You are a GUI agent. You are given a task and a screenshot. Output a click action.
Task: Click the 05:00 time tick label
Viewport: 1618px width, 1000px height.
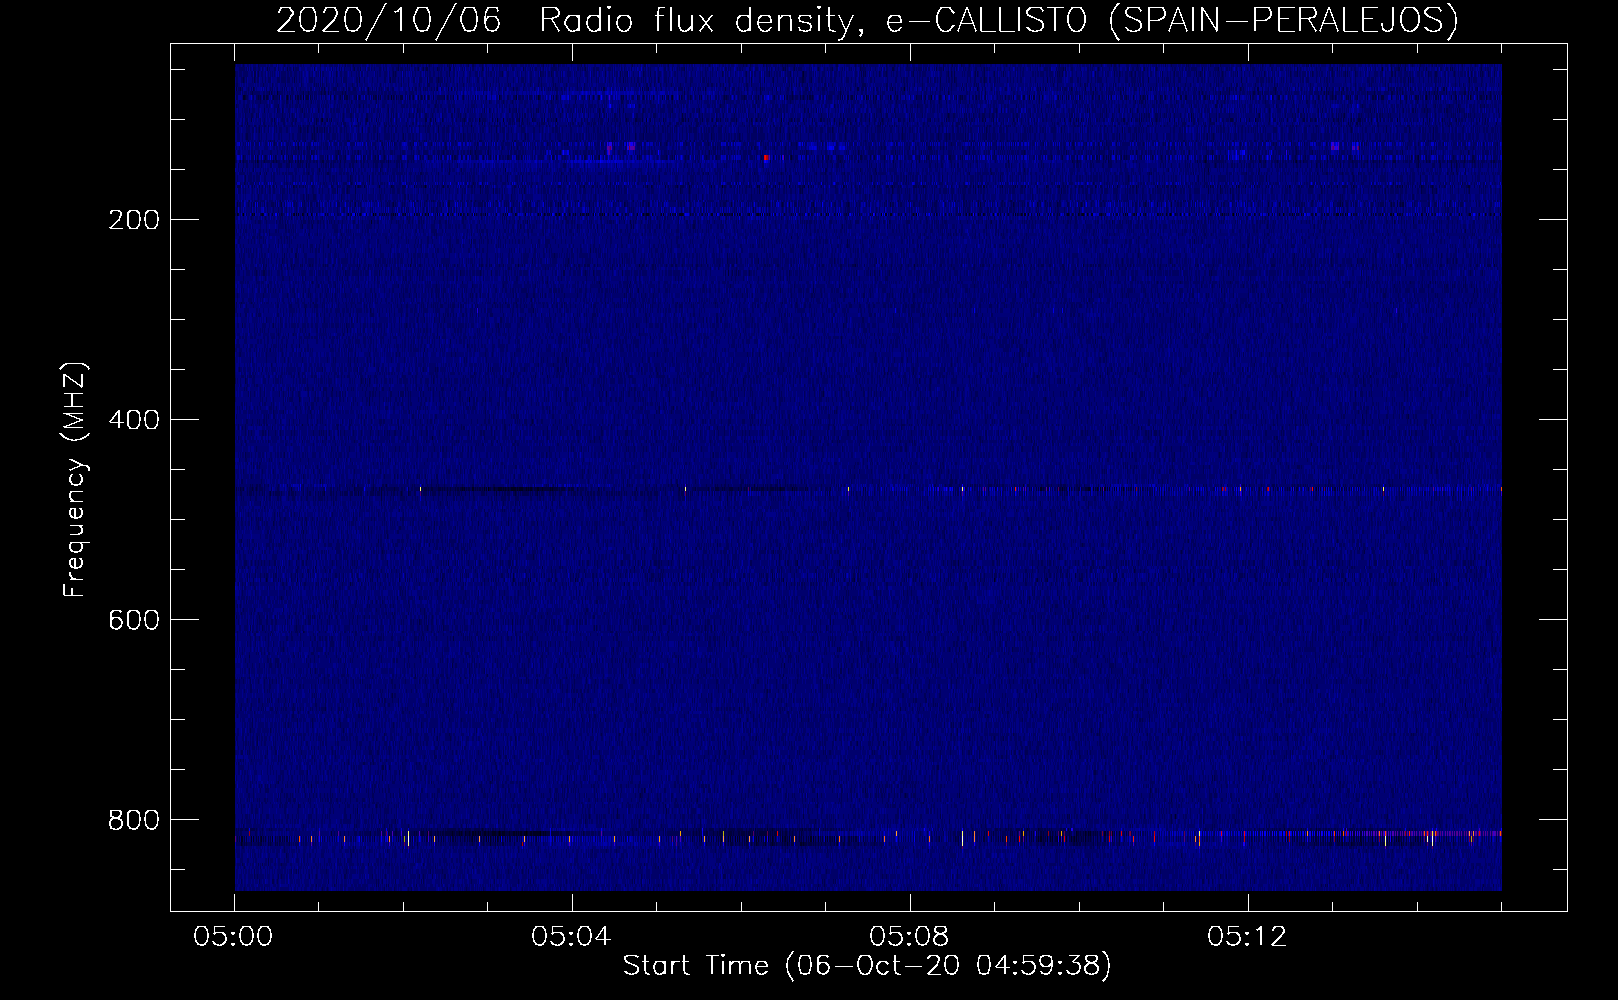click(235, 937)
